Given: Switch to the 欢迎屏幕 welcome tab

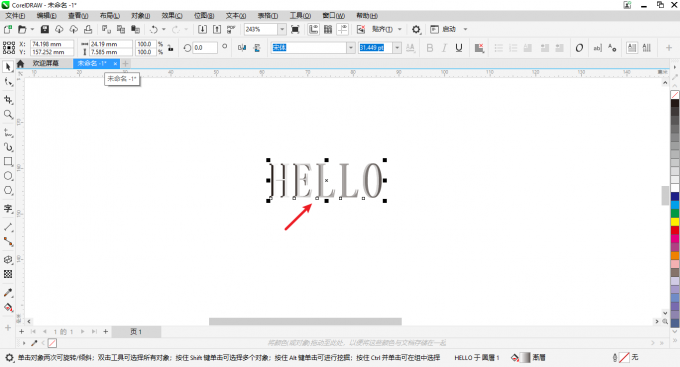Looking at the screenshot, I should 46,63.
